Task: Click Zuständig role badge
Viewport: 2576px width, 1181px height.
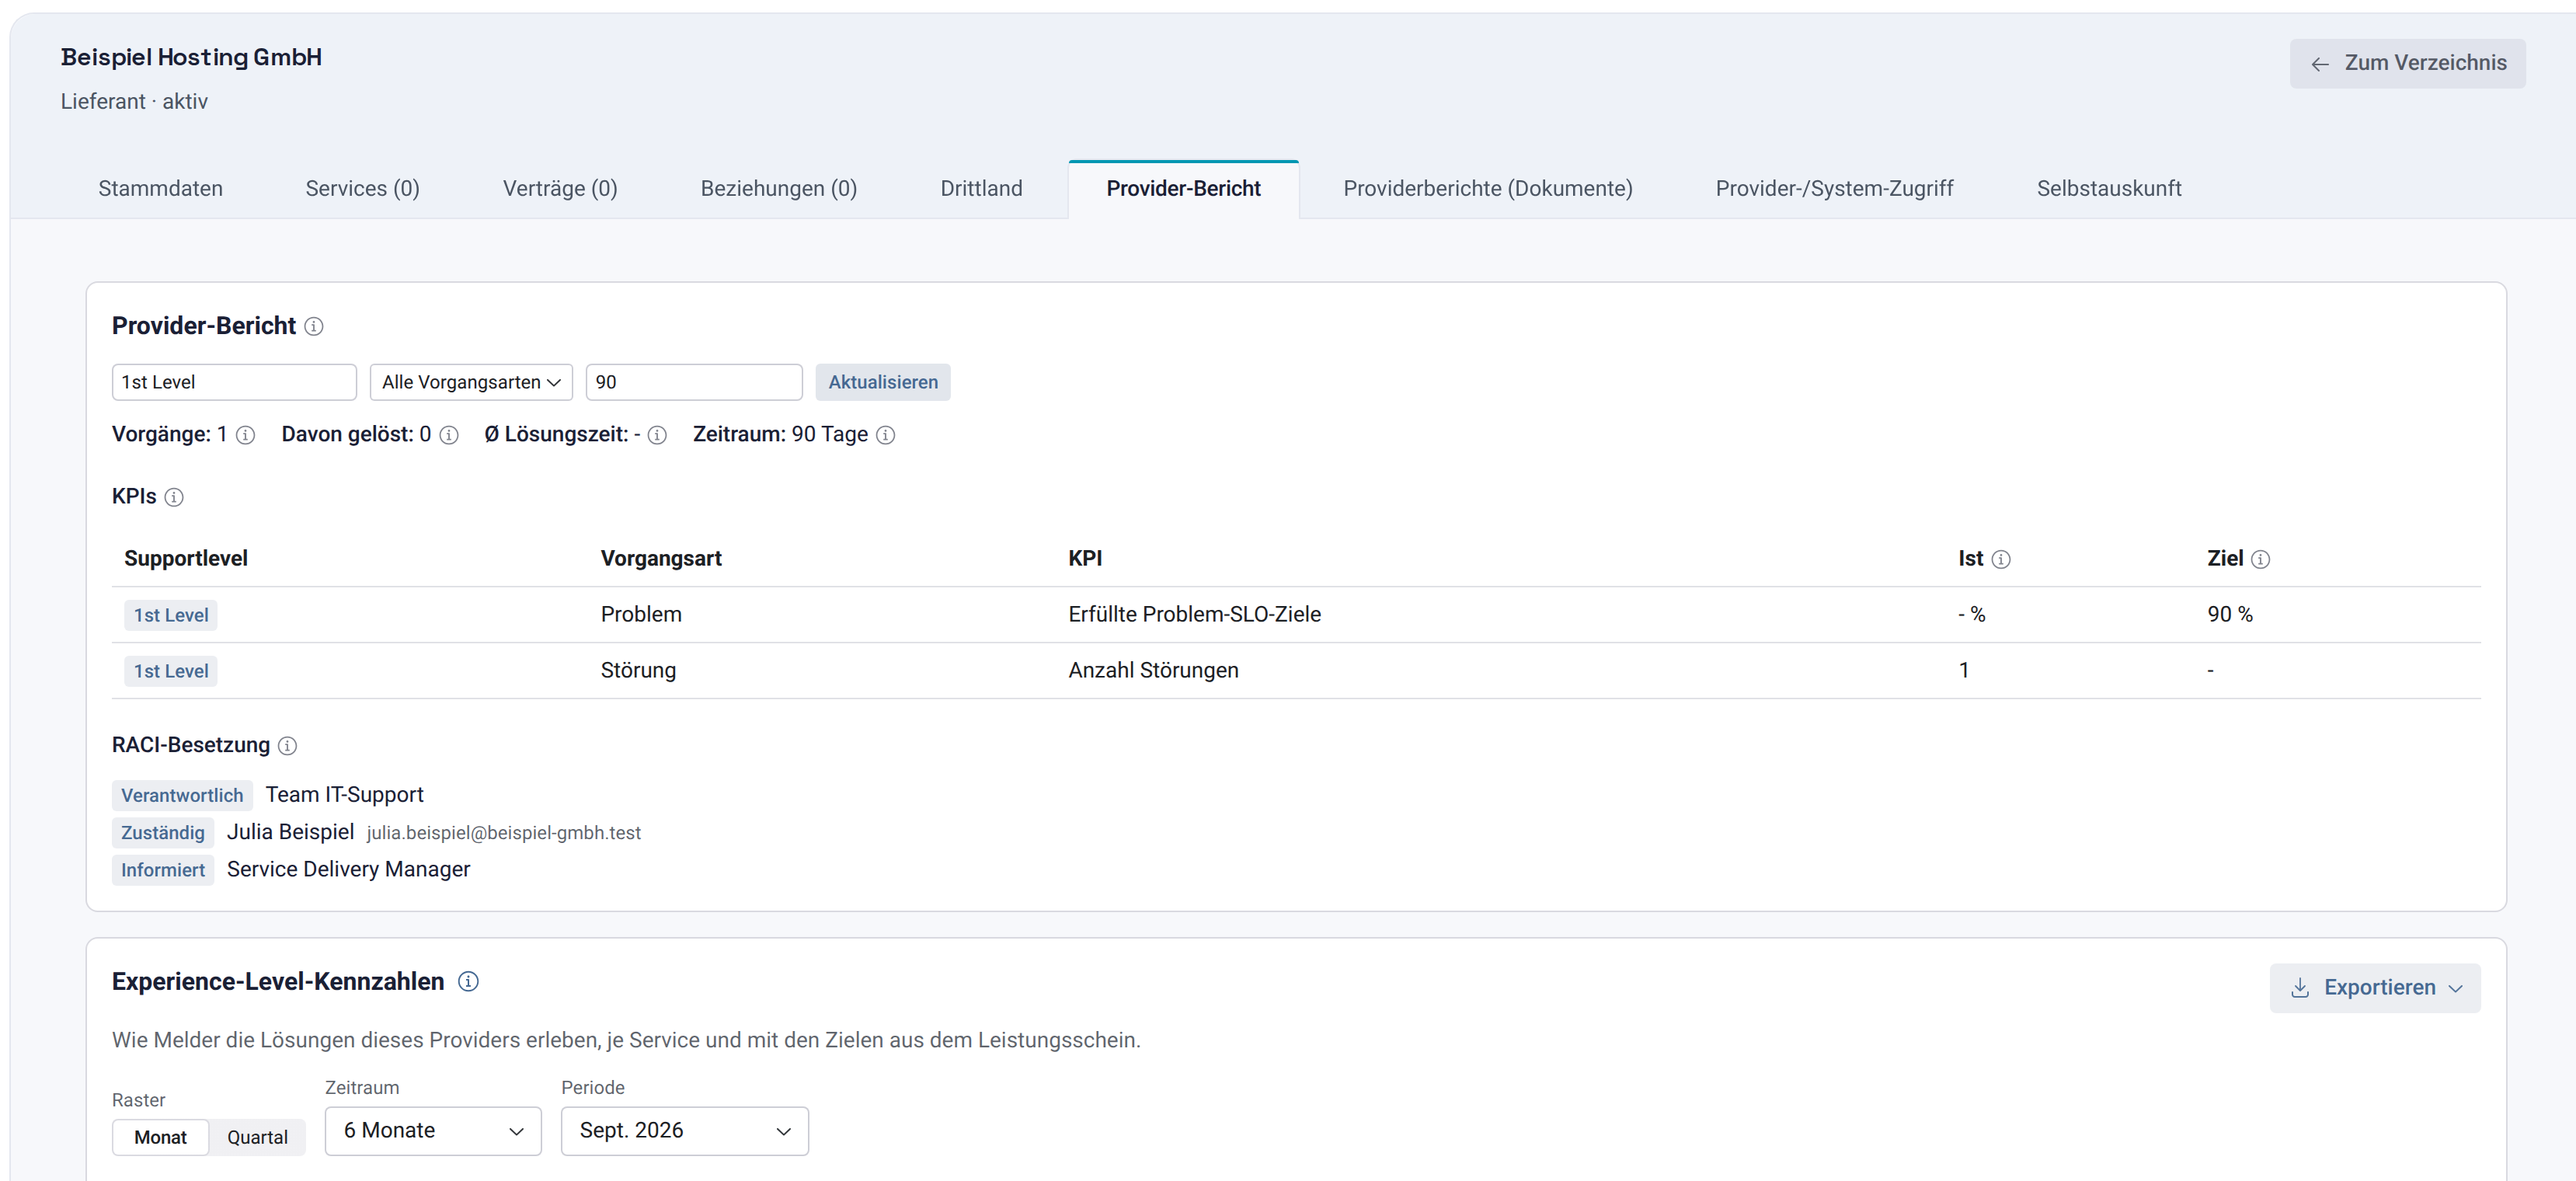Action: pyautogui.click(x=163, y=832)
